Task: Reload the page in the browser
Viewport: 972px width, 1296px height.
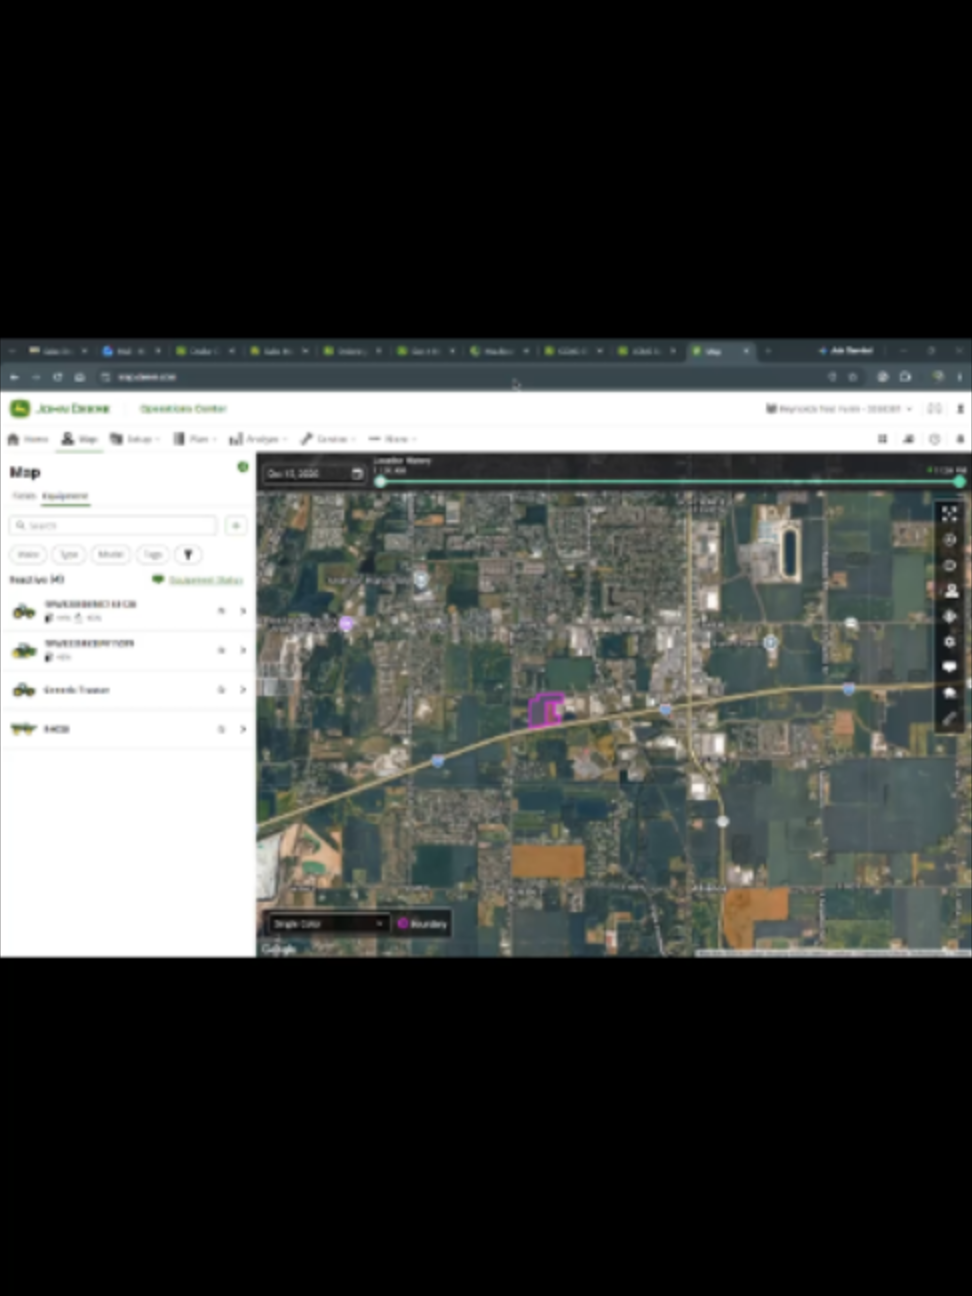Action: click(57, 377)
